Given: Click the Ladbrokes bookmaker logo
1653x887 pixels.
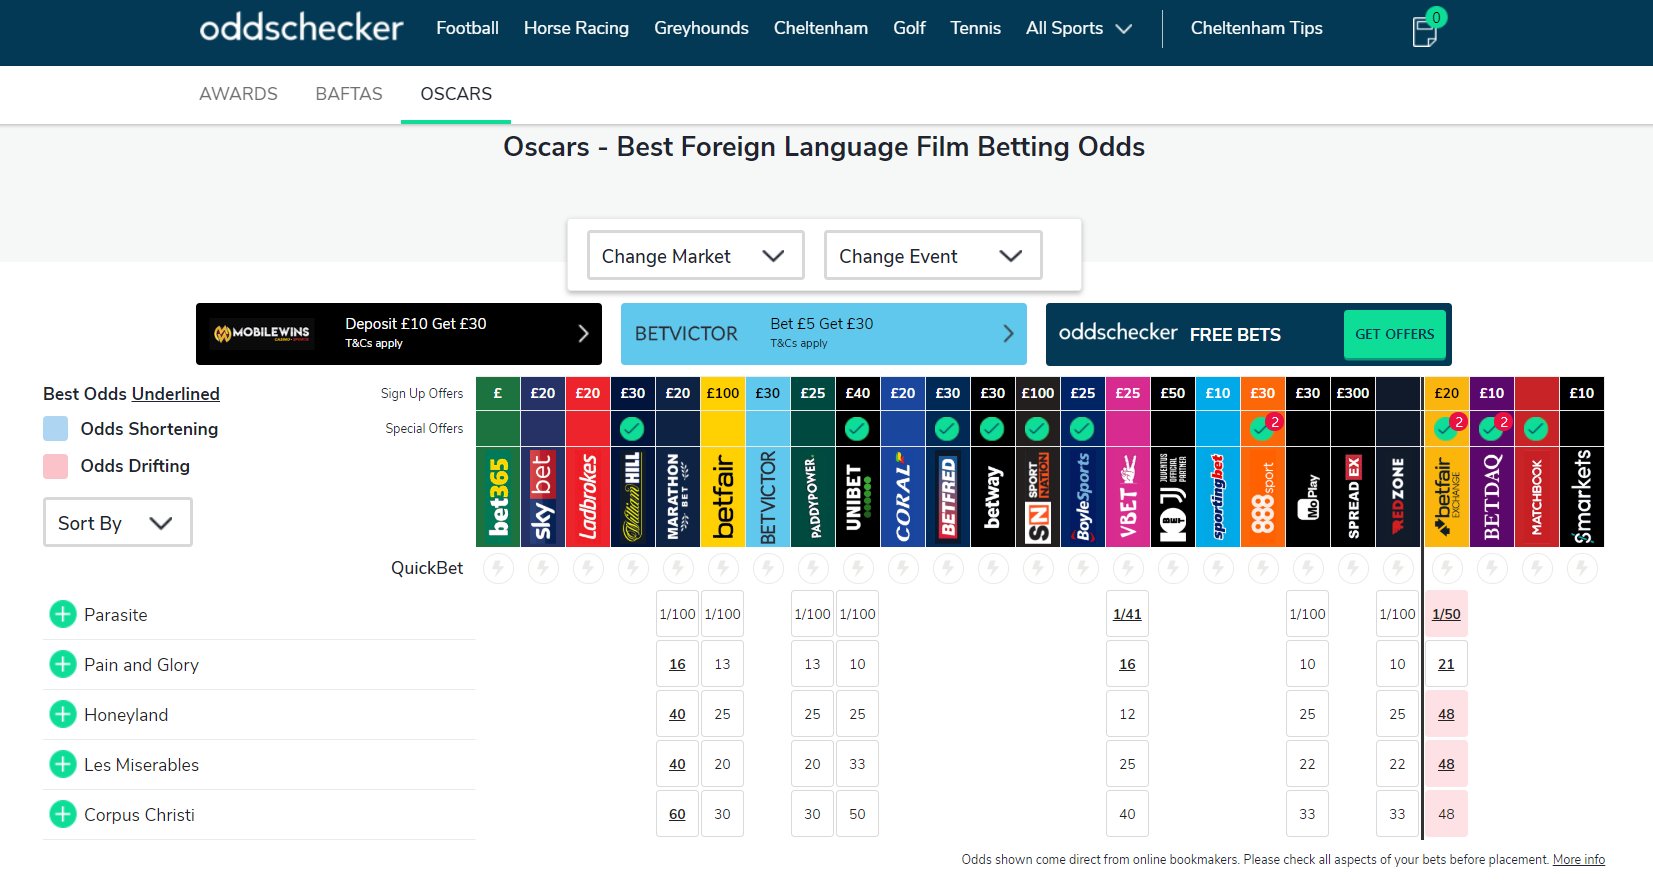Looking at the screenshot, I should [x=588, y=497].
